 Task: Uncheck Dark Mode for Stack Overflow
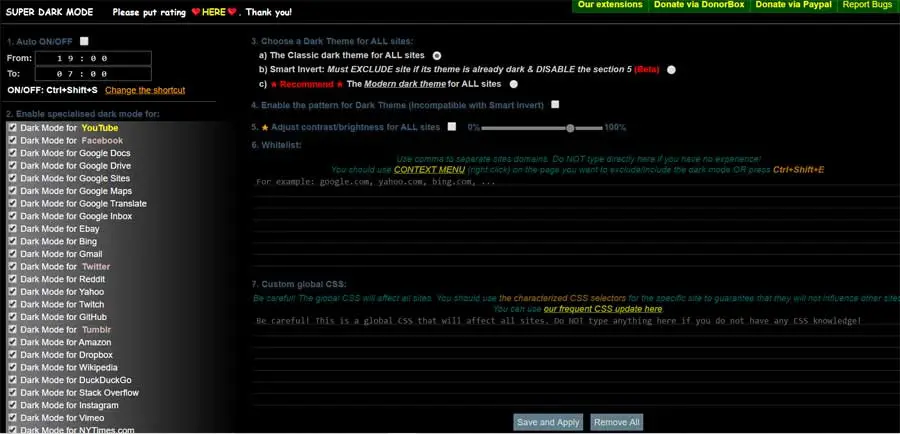(x=13, y=393)
